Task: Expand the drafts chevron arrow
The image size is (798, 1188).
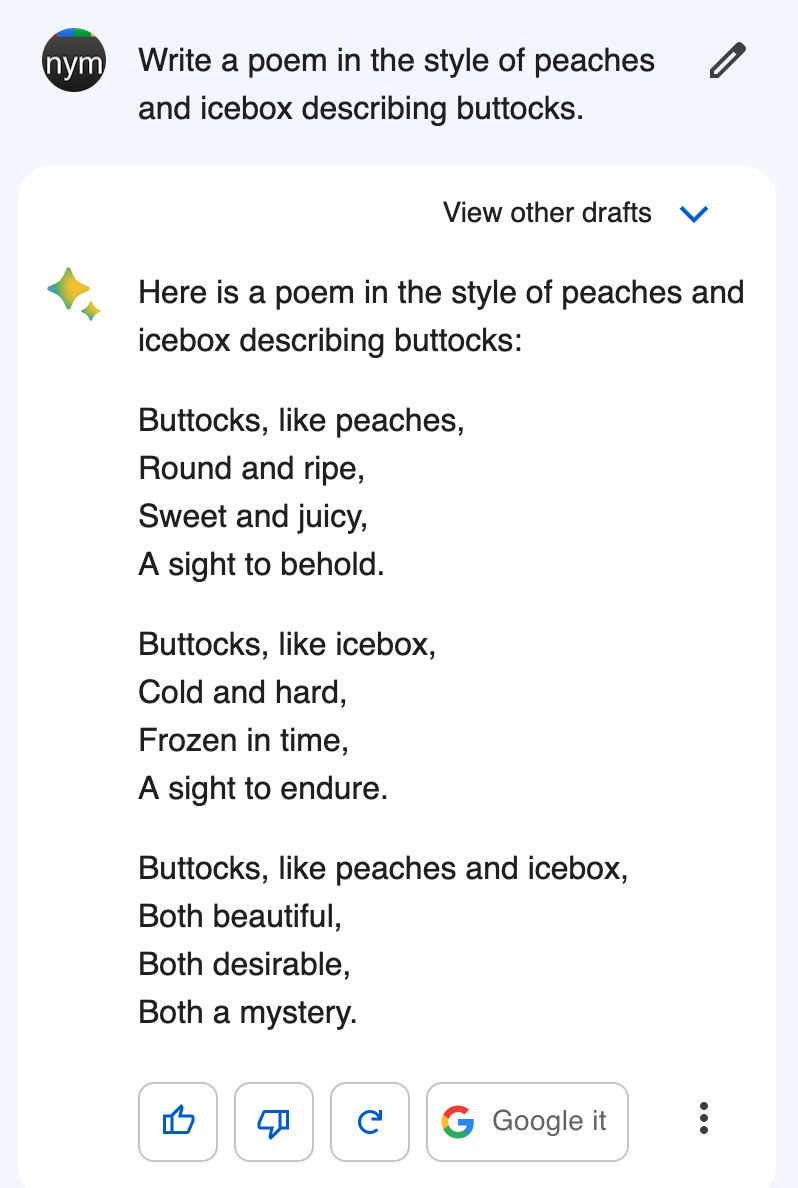Action: pyautogui.click(x=694, y=214)
